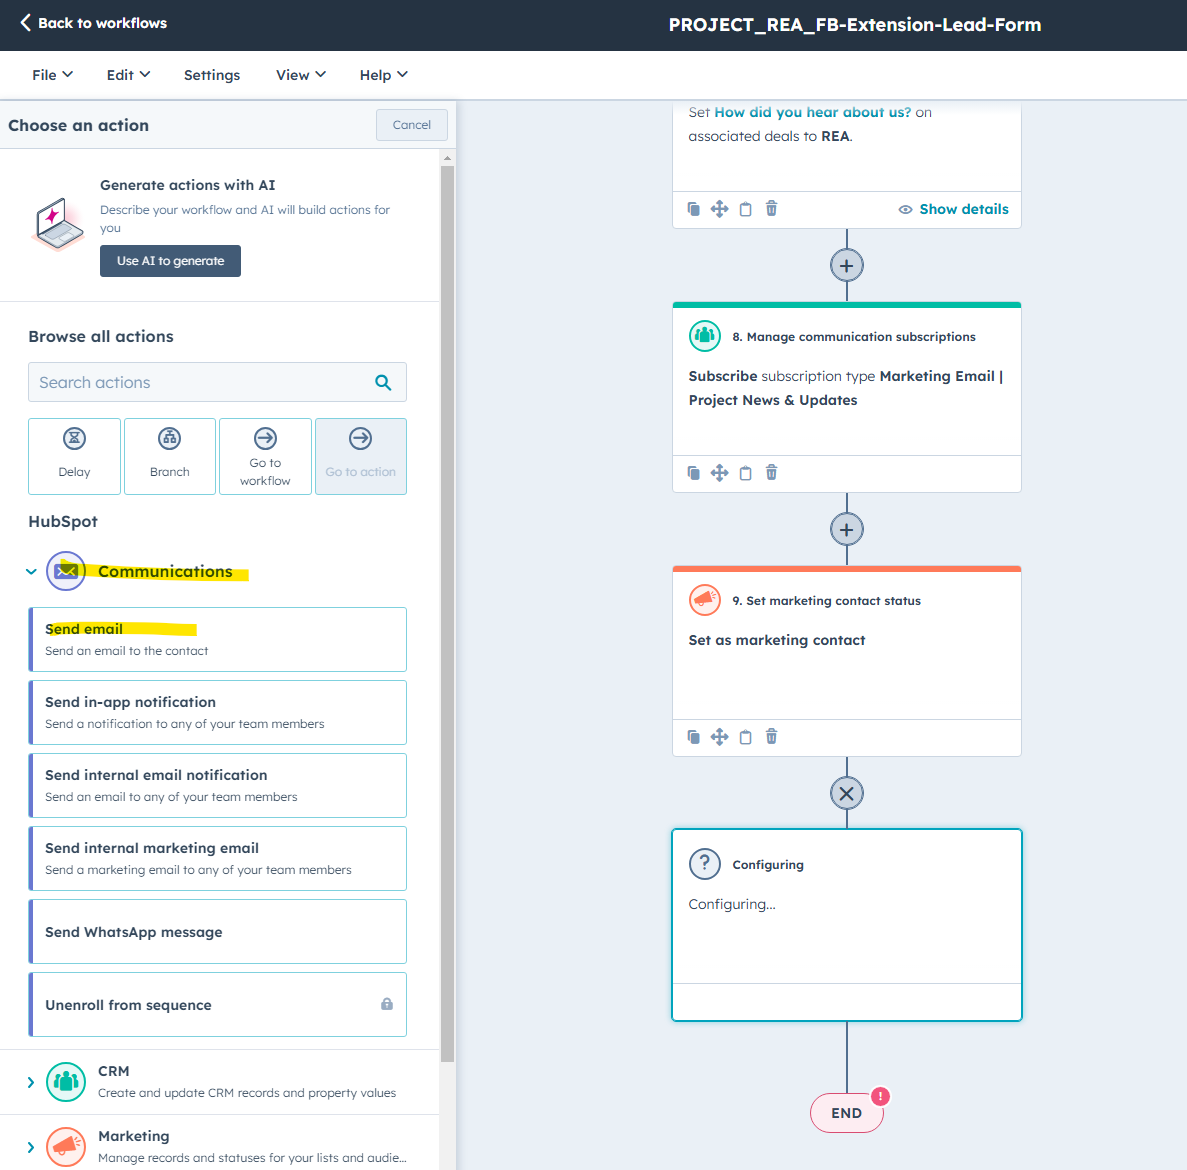
Task: Clone step 8 subscriptions action
Action: click(x=693, y=473)
